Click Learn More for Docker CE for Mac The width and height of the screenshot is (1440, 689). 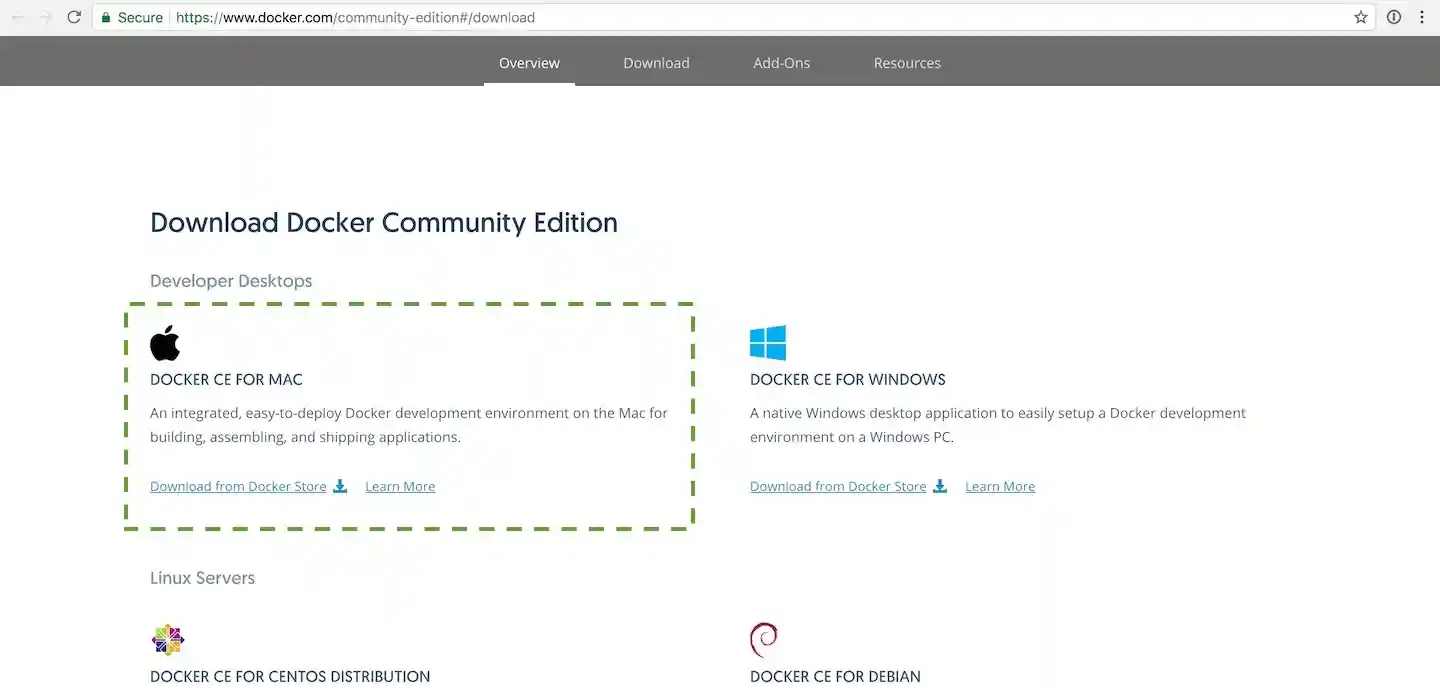pos(399,486)
